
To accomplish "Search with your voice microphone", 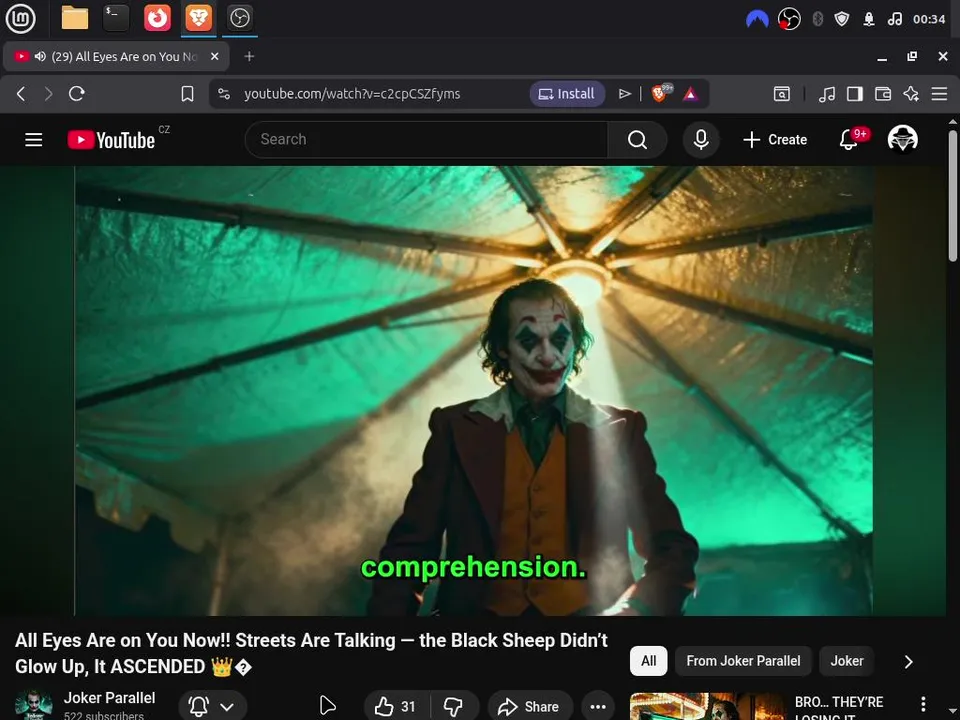I will pyautogui.click(x=701, y=140).
